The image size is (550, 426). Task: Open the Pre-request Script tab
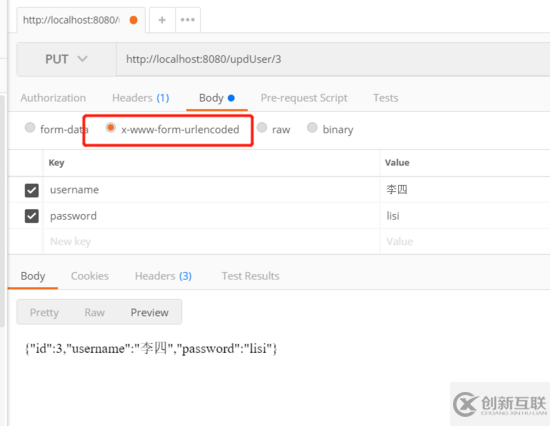(304, 98)
